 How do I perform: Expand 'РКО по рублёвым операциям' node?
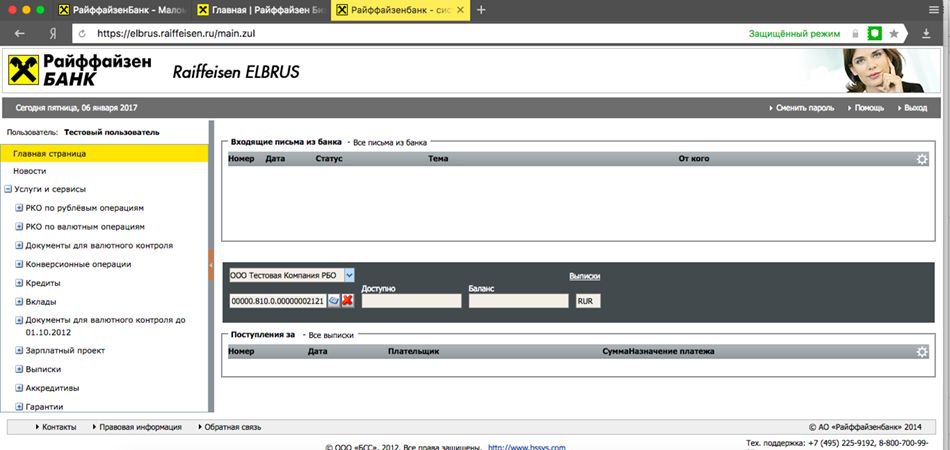(x=19, y=208)
